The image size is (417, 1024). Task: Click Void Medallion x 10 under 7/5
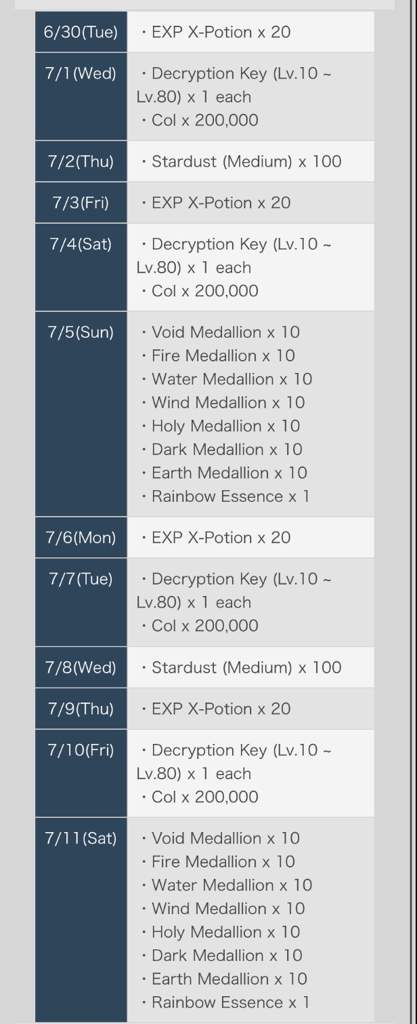[220, 332]
